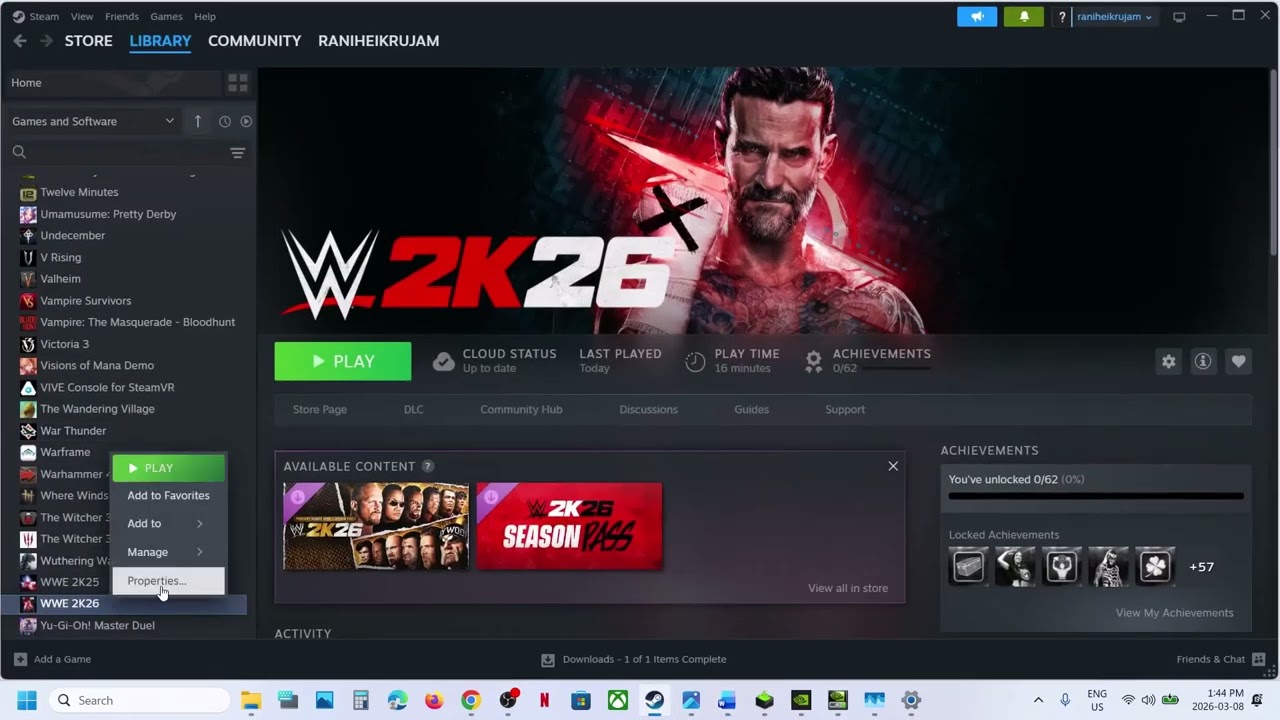
Task: Go to the STORE tab
Action: click(x=89, y=41)
